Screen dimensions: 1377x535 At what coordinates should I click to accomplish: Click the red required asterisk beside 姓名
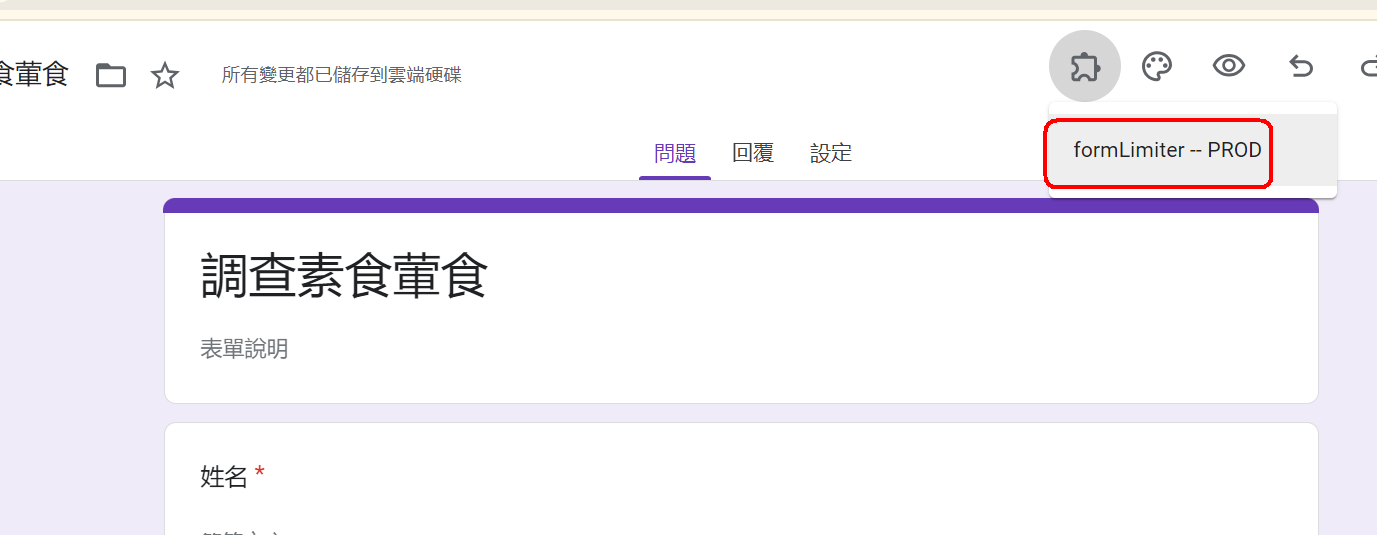260,474
